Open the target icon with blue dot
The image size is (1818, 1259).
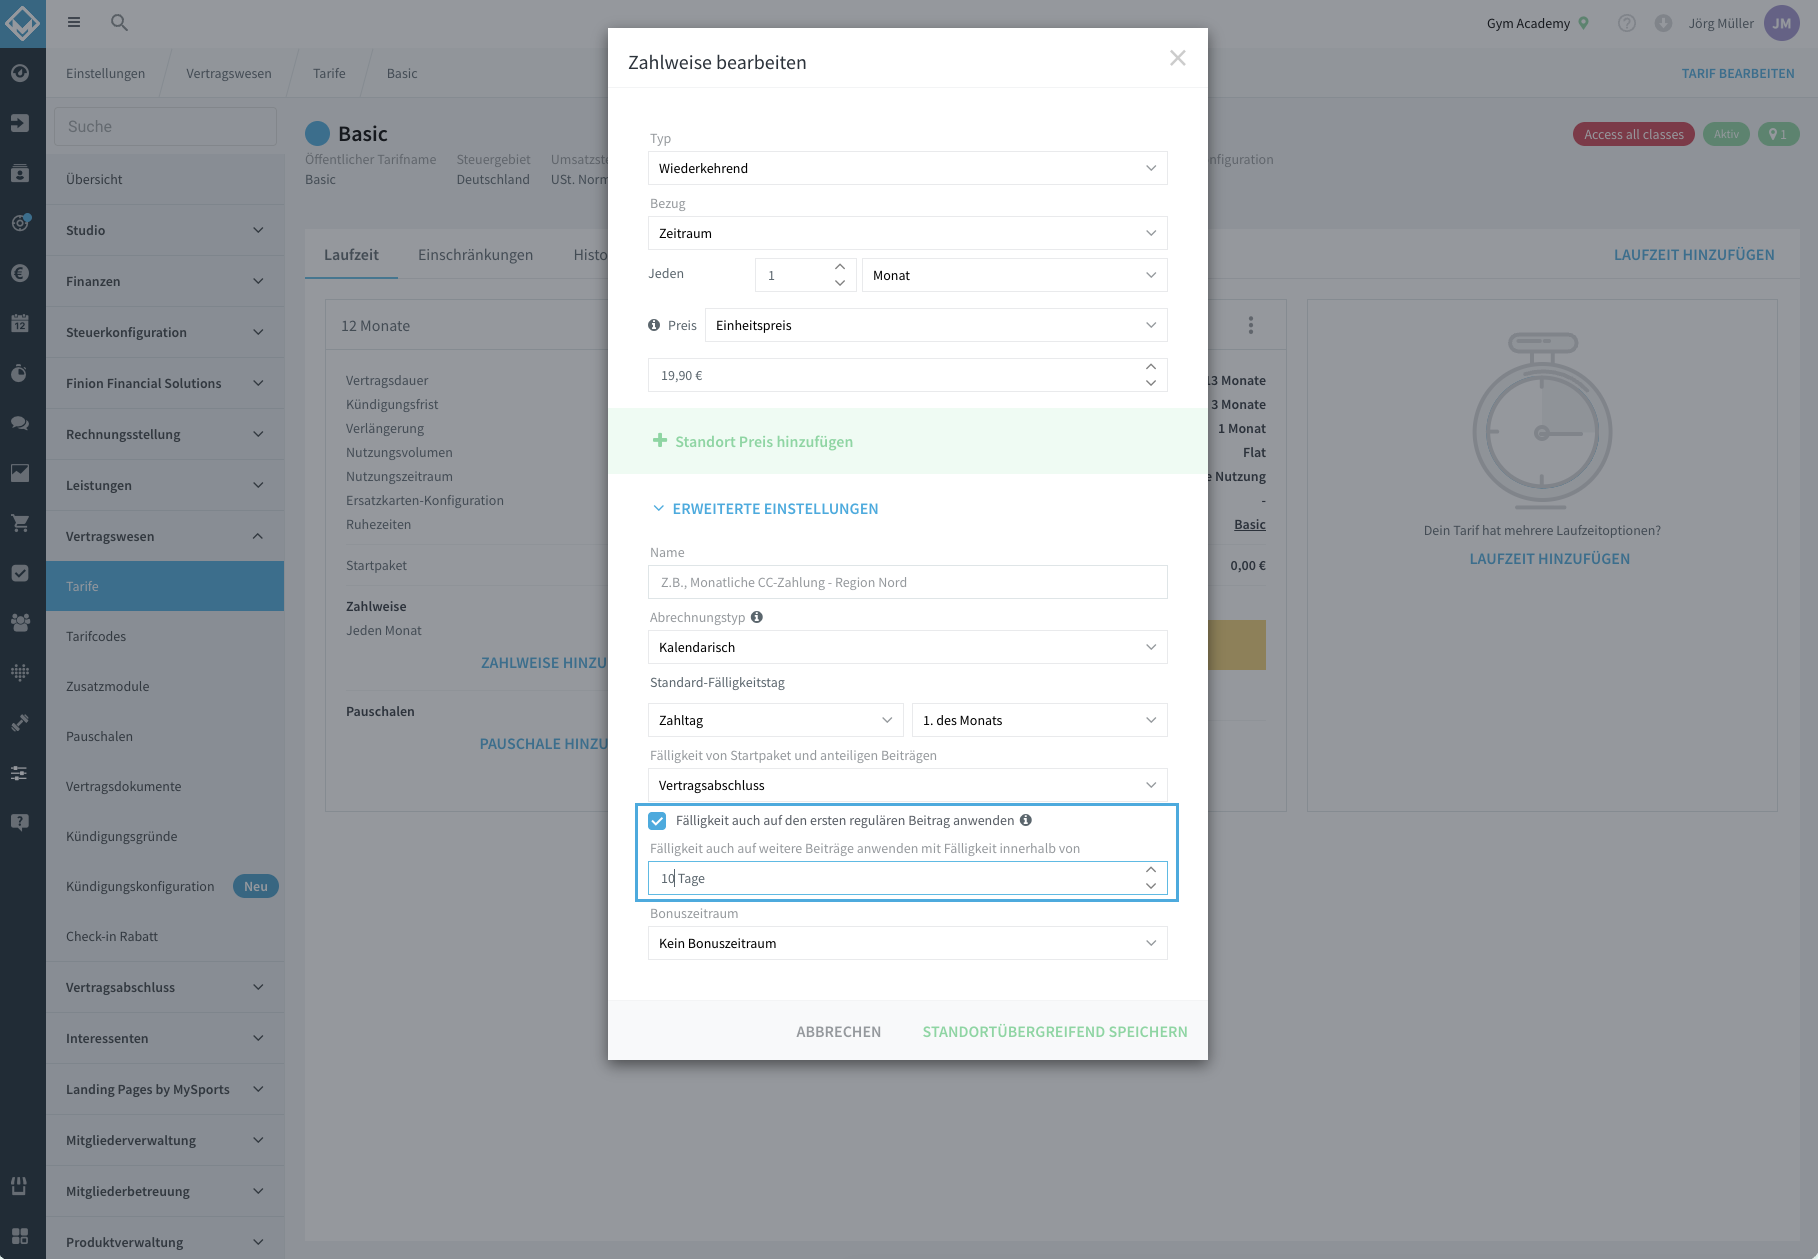[20, 223]
